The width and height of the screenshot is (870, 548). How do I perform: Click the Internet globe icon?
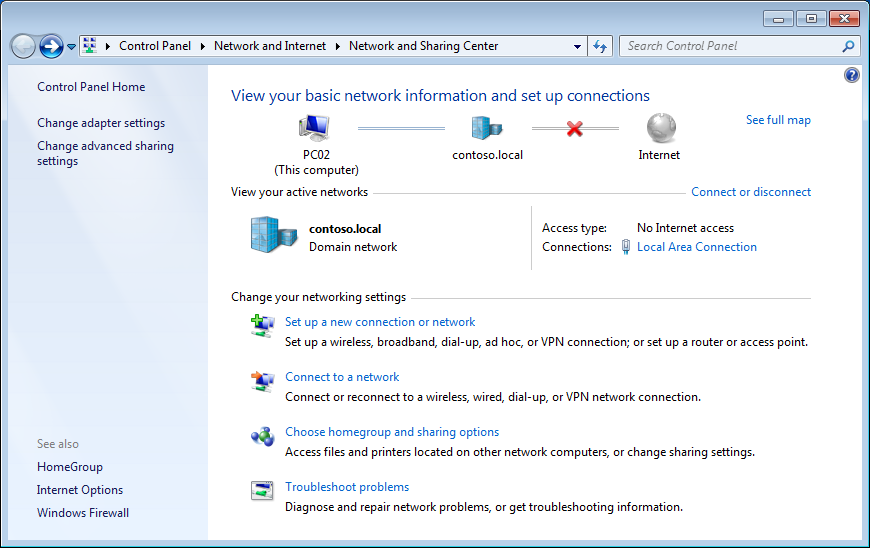660,128
